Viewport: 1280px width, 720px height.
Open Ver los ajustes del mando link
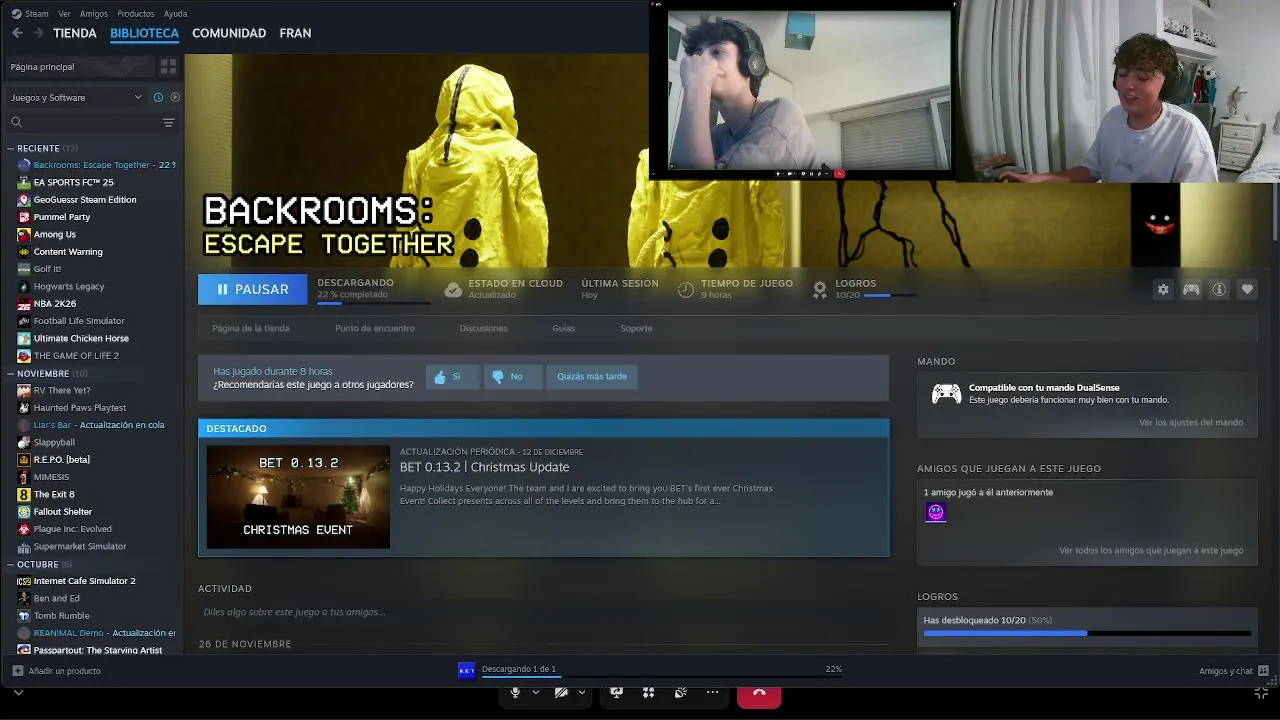coord(1191,422)
